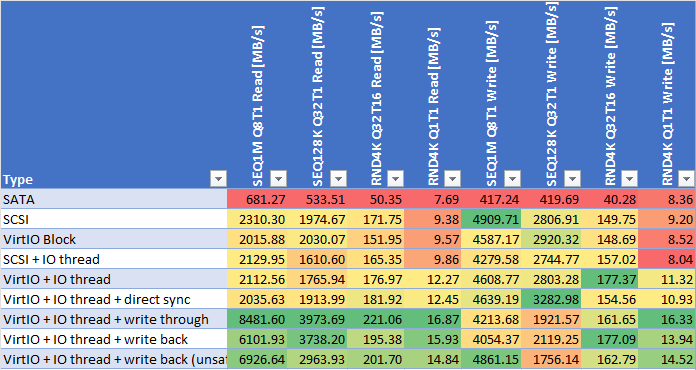Click cell with value 6926.64
The height and width of the screenshot is (370, 696).
click(257, 358)
